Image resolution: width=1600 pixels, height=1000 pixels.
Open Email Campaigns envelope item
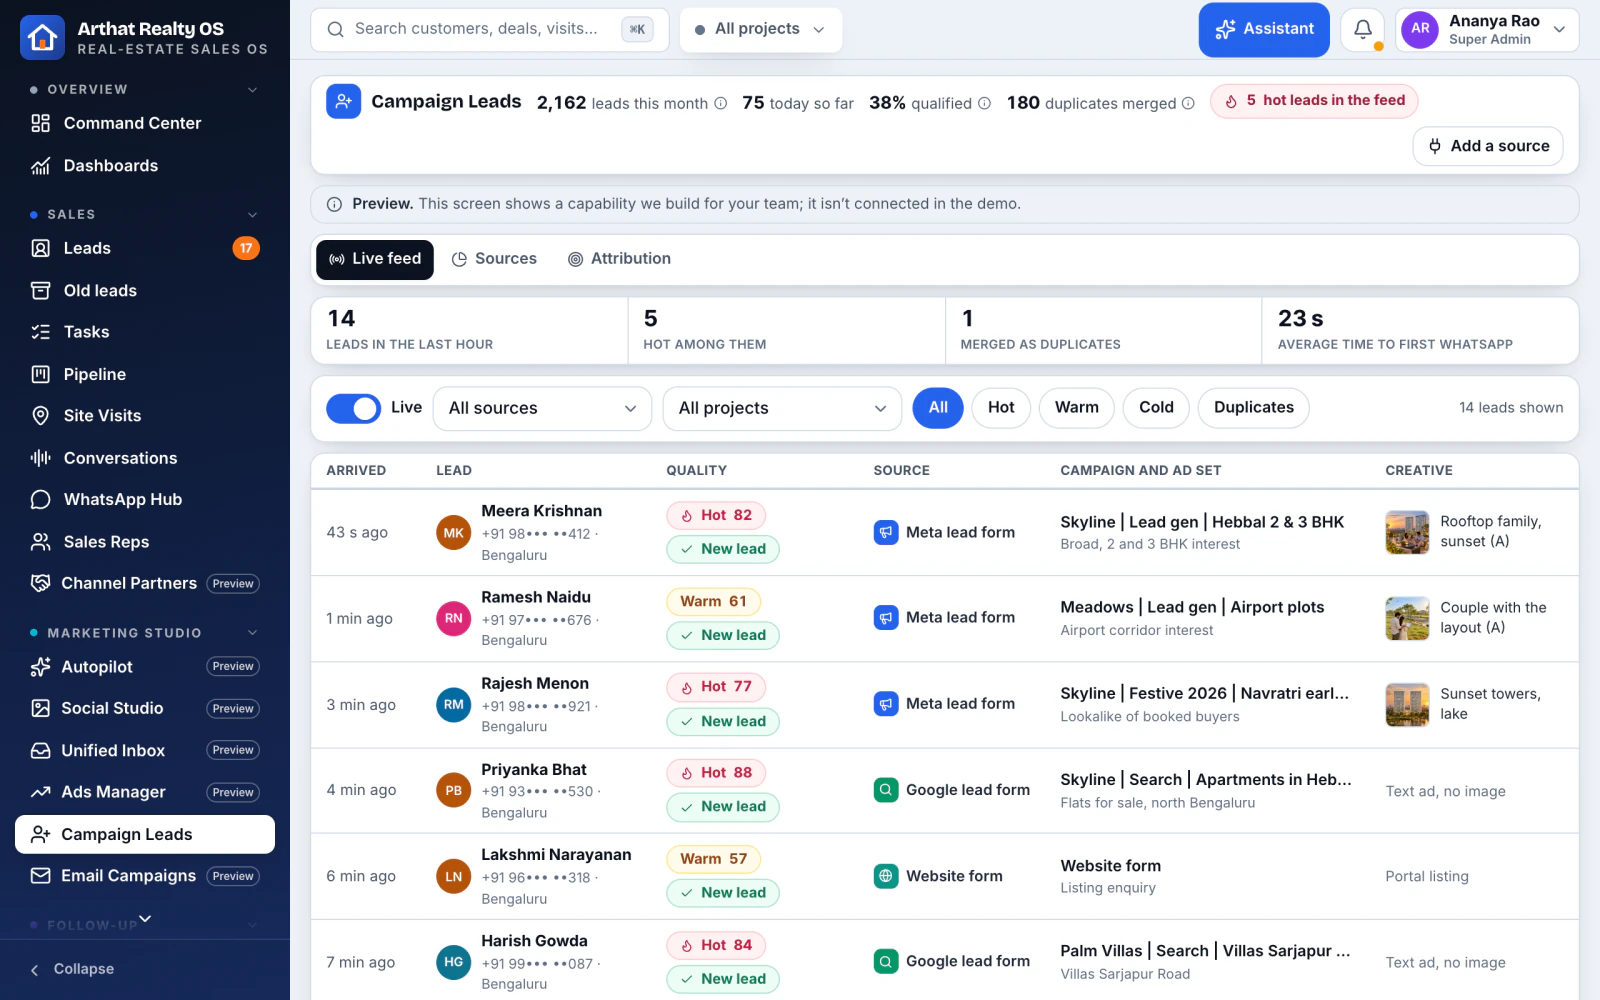coord(145,876)
